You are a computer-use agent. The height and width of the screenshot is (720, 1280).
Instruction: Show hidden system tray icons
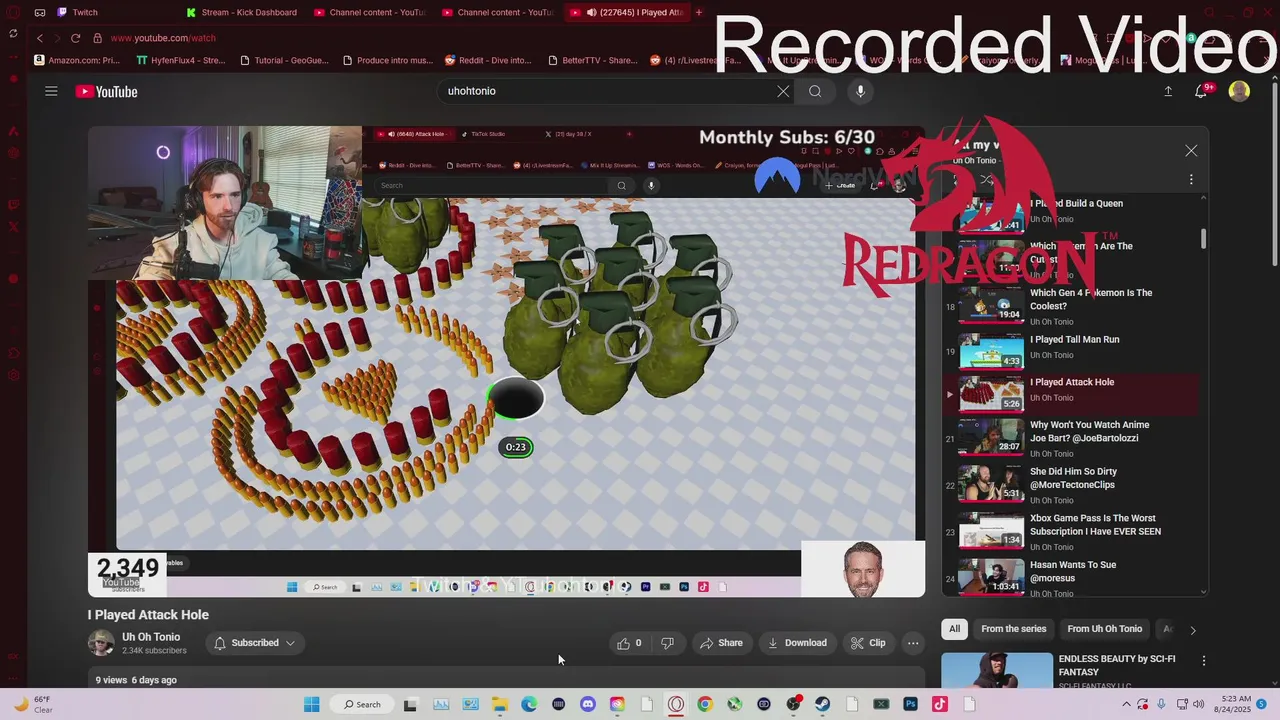point(1126,704)
